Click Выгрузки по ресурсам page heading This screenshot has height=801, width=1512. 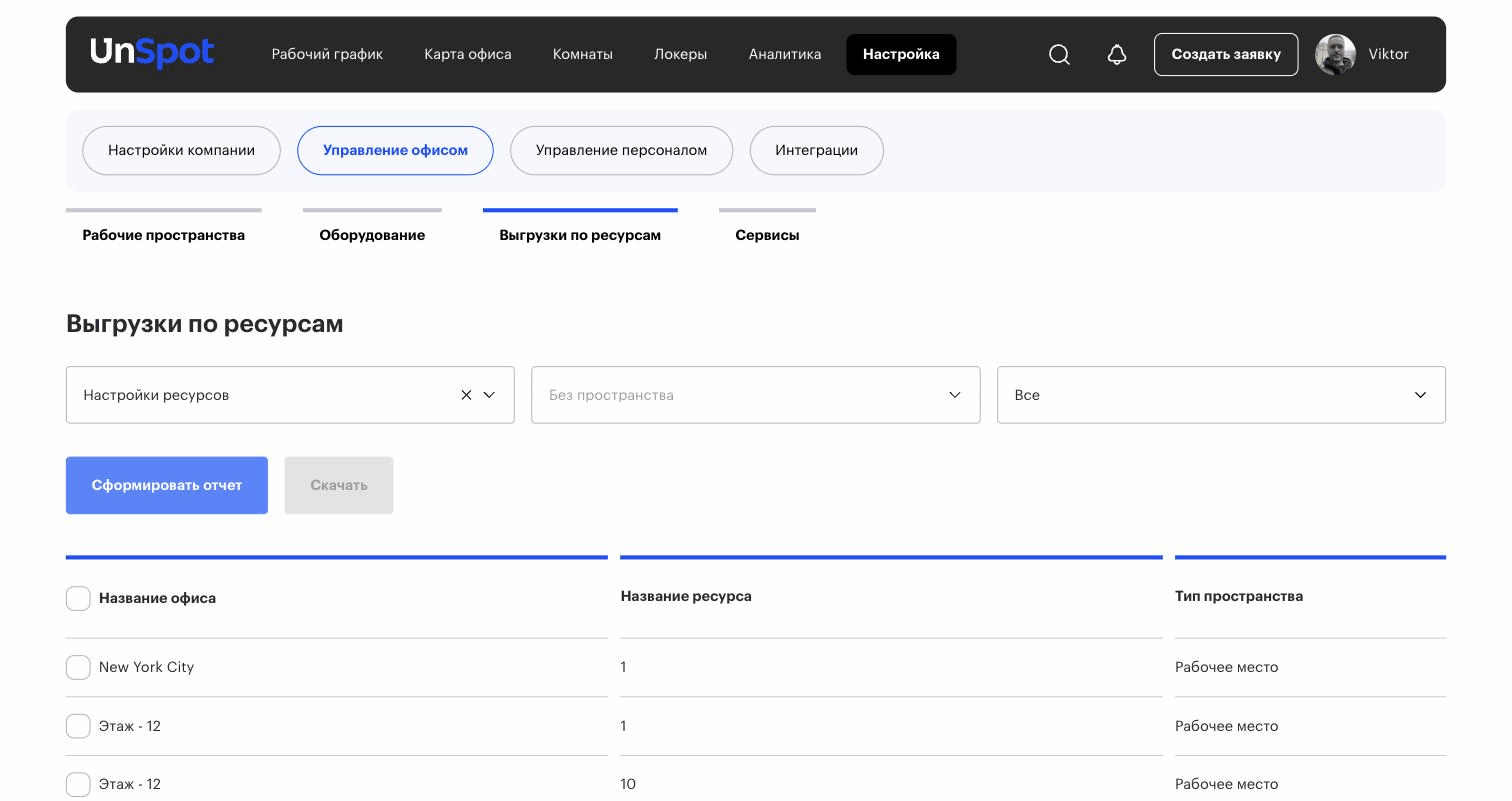205,324
